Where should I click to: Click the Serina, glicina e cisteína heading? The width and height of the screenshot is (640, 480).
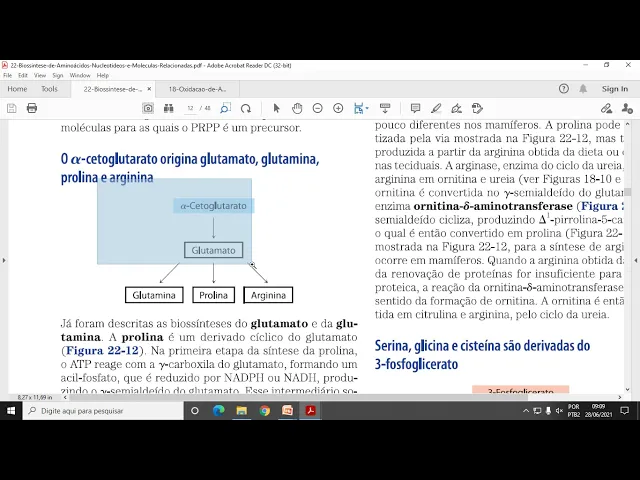click(x=482, y=355)
